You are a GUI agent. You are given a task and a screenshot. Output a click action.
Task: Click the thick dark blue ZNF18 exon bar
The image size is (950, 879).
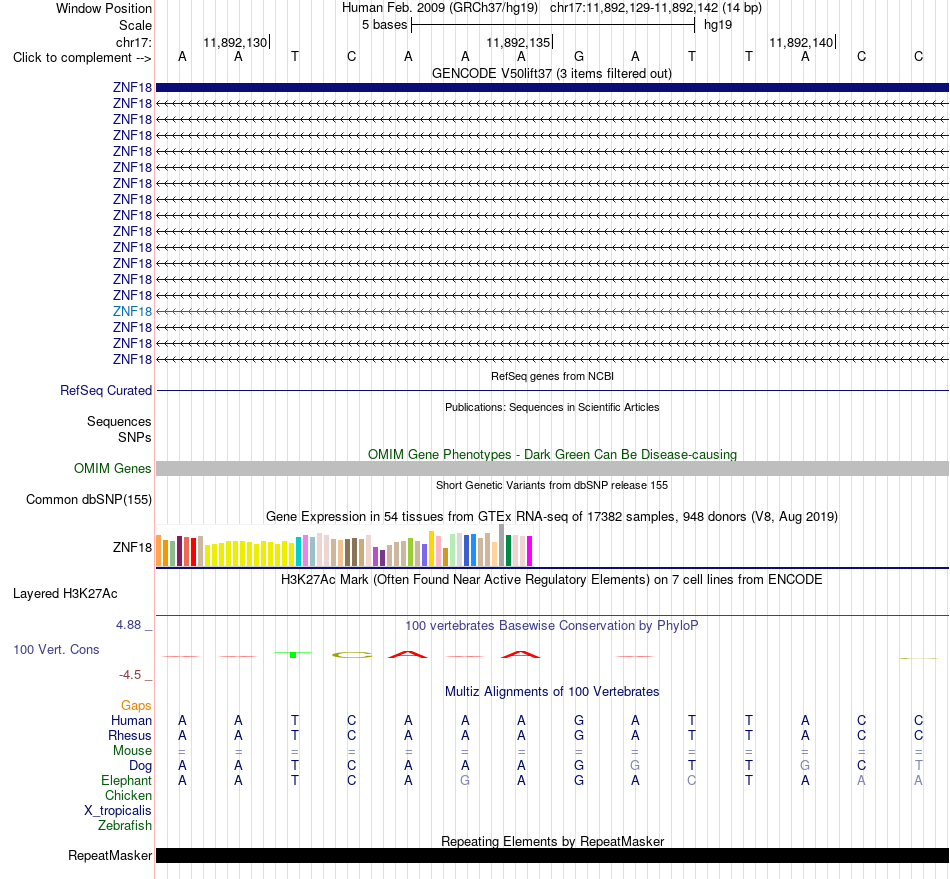(x=552, y=87)
